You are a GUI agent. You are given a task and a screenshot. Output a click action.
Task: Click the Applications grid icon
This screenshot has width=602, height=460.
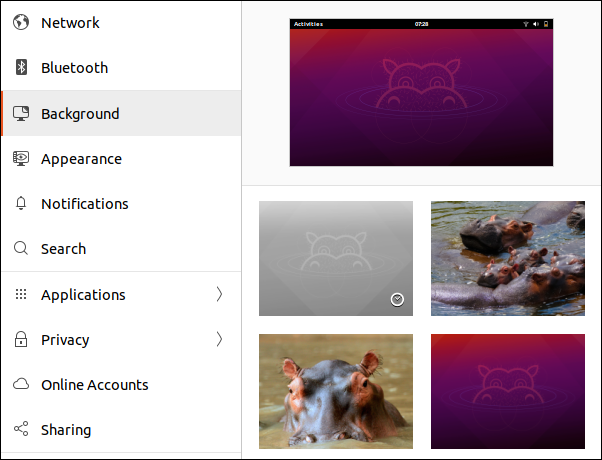[20, 295]
